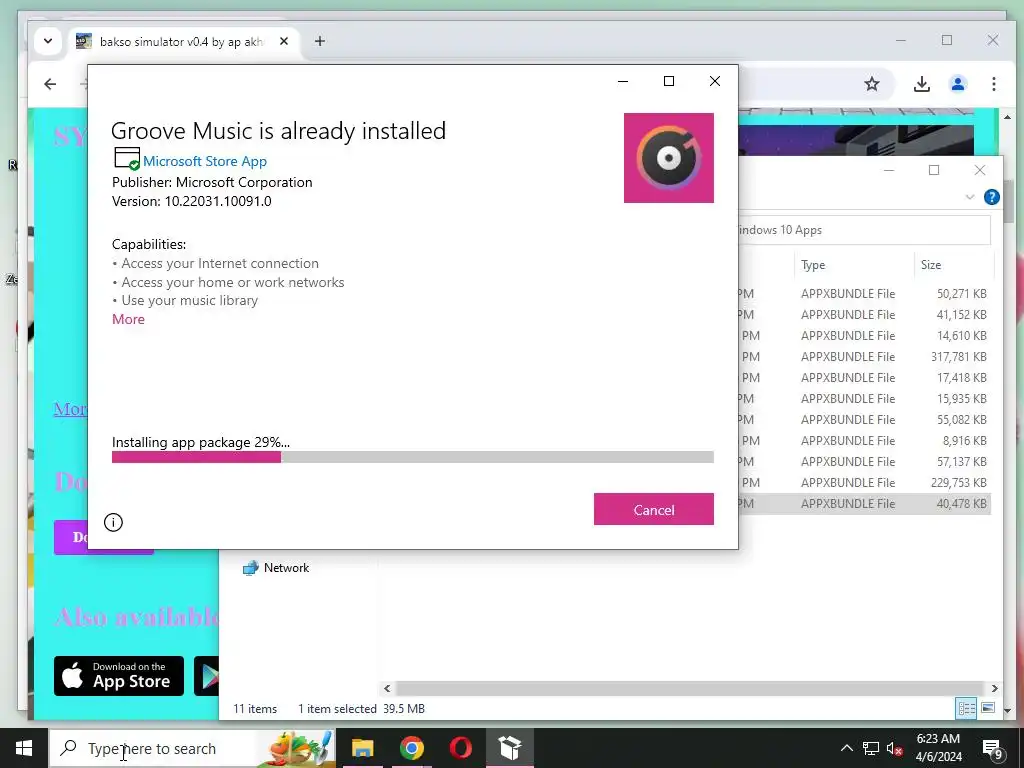Viewport: 1024px width, 768px height.
Task: Select the 41,152 KB file row
Action: click(863, 315)
